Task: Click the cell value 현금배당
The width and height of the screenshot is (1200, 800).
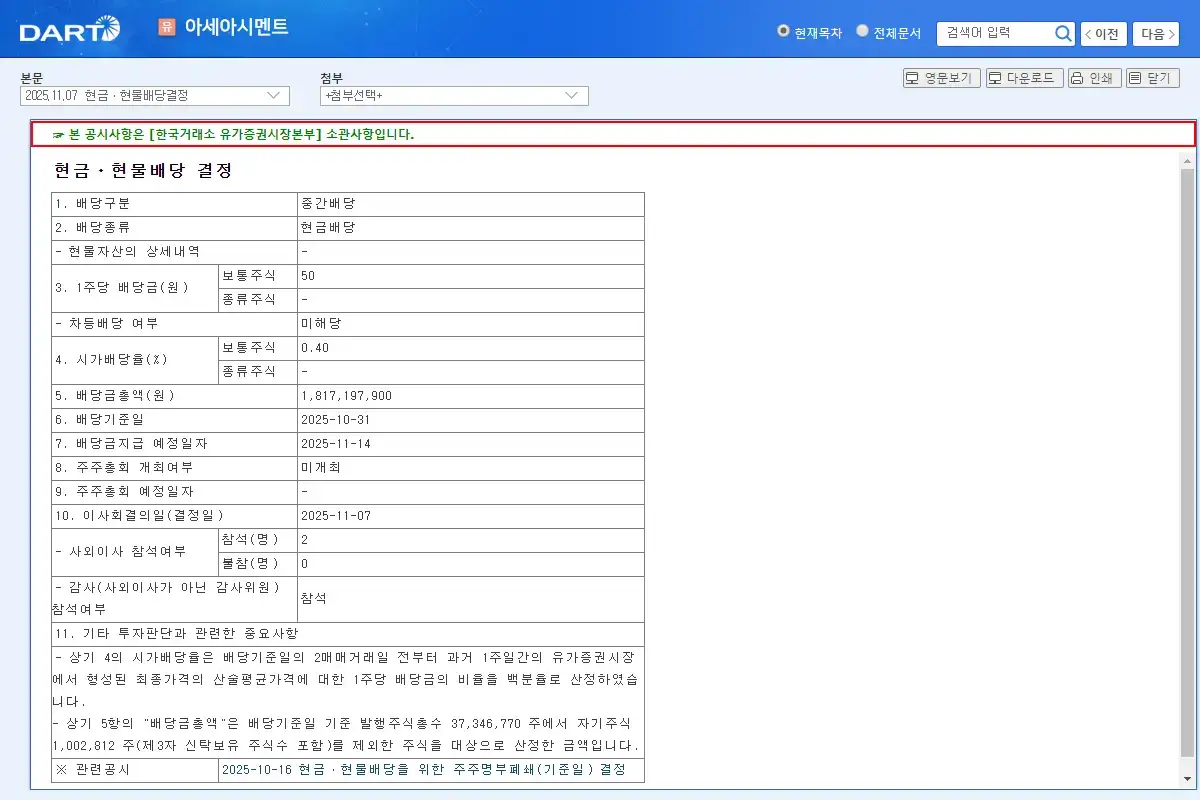Action: [328, 228]
